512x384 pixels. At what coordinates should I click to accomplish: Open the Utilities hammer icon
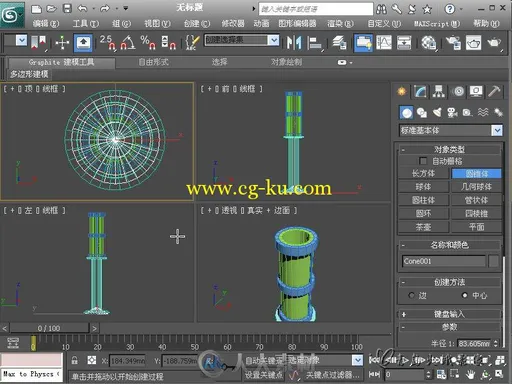pyautogui.click(x=494, y=91)
